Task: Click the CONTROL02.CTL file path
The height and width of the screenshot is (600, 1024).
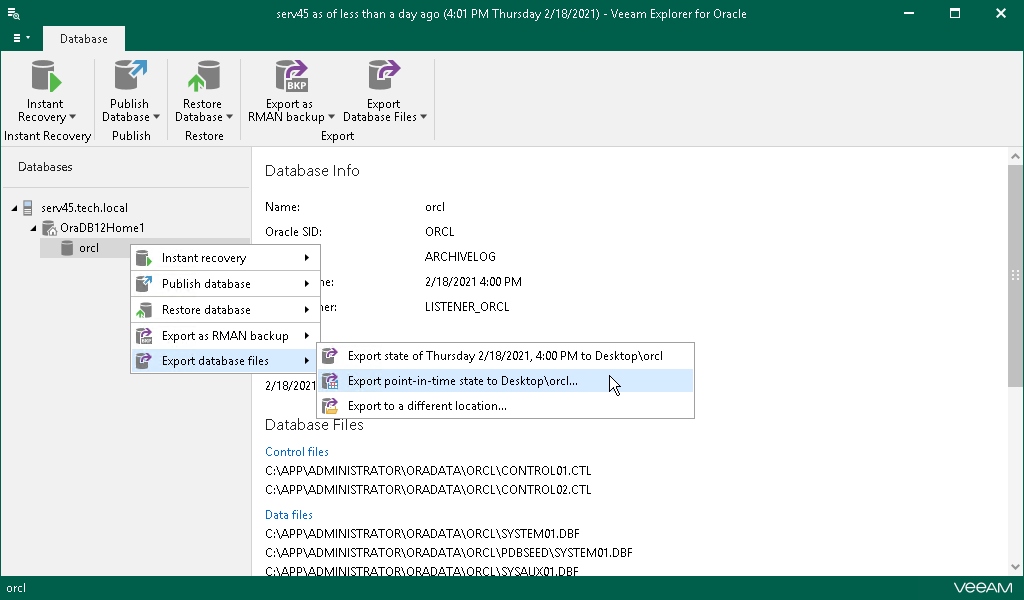Action: pos(428,490)
